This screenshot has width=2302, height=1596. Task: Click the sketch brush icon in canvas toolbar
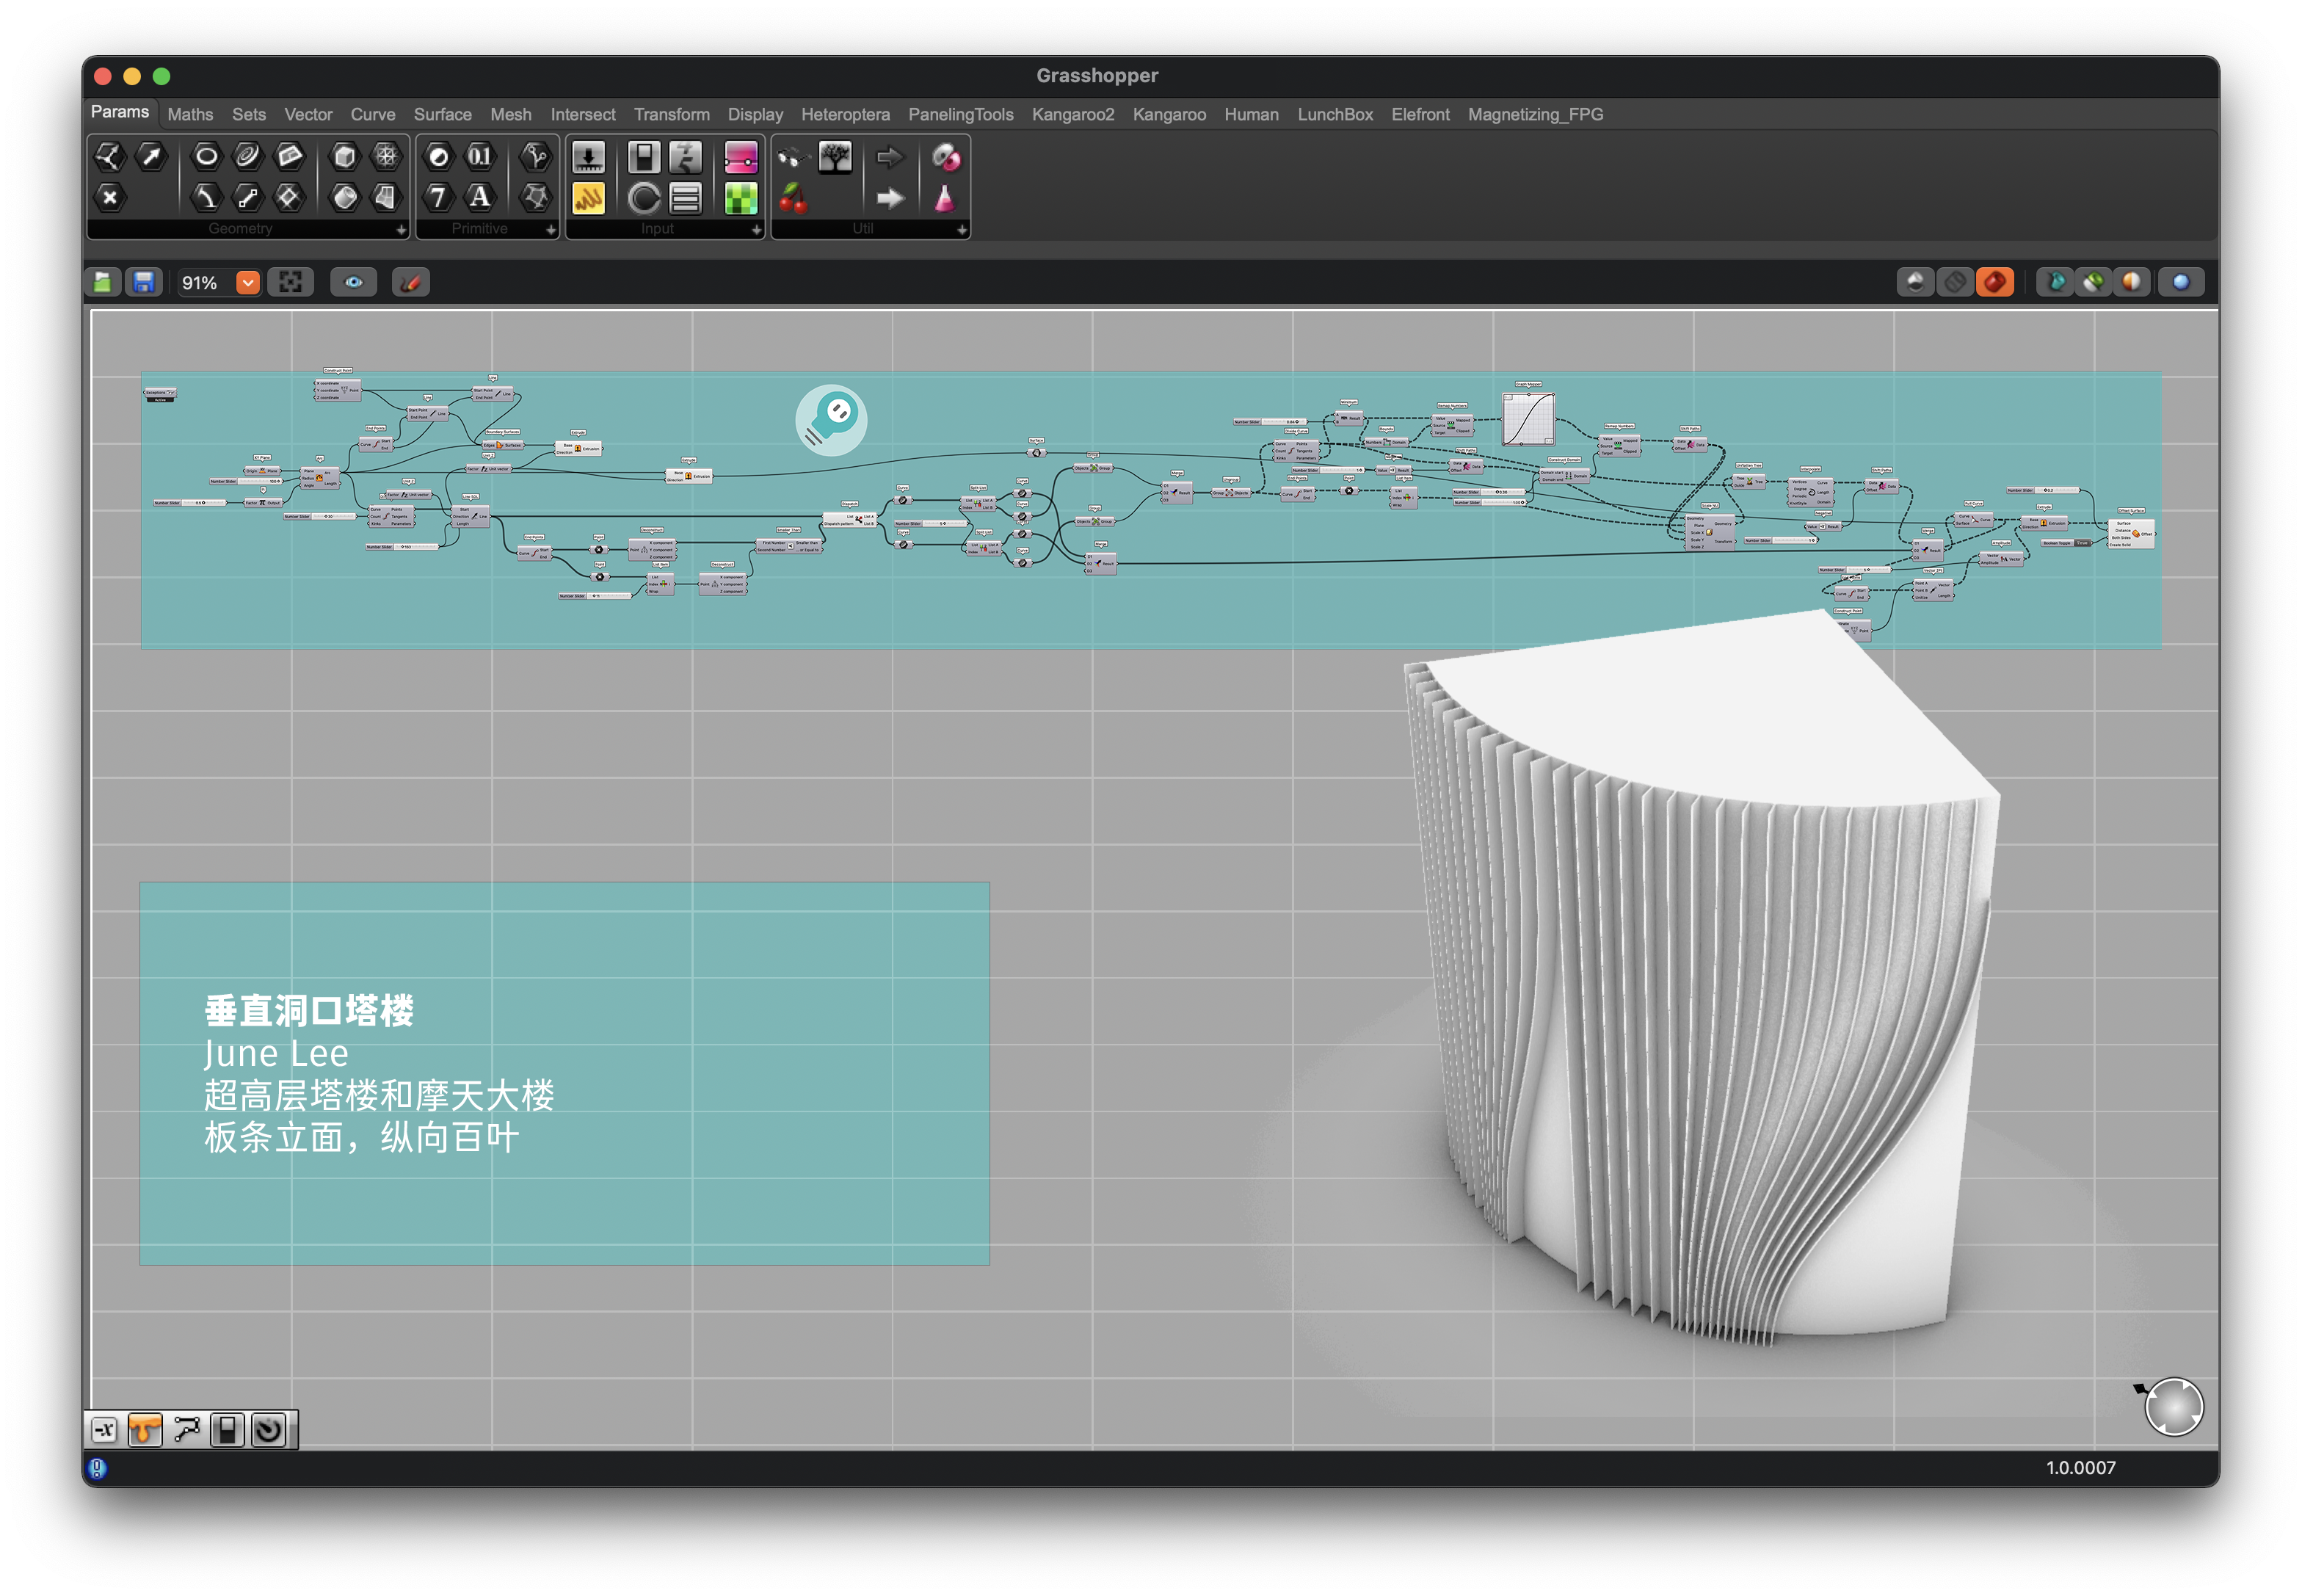click(x=410, y=283)
